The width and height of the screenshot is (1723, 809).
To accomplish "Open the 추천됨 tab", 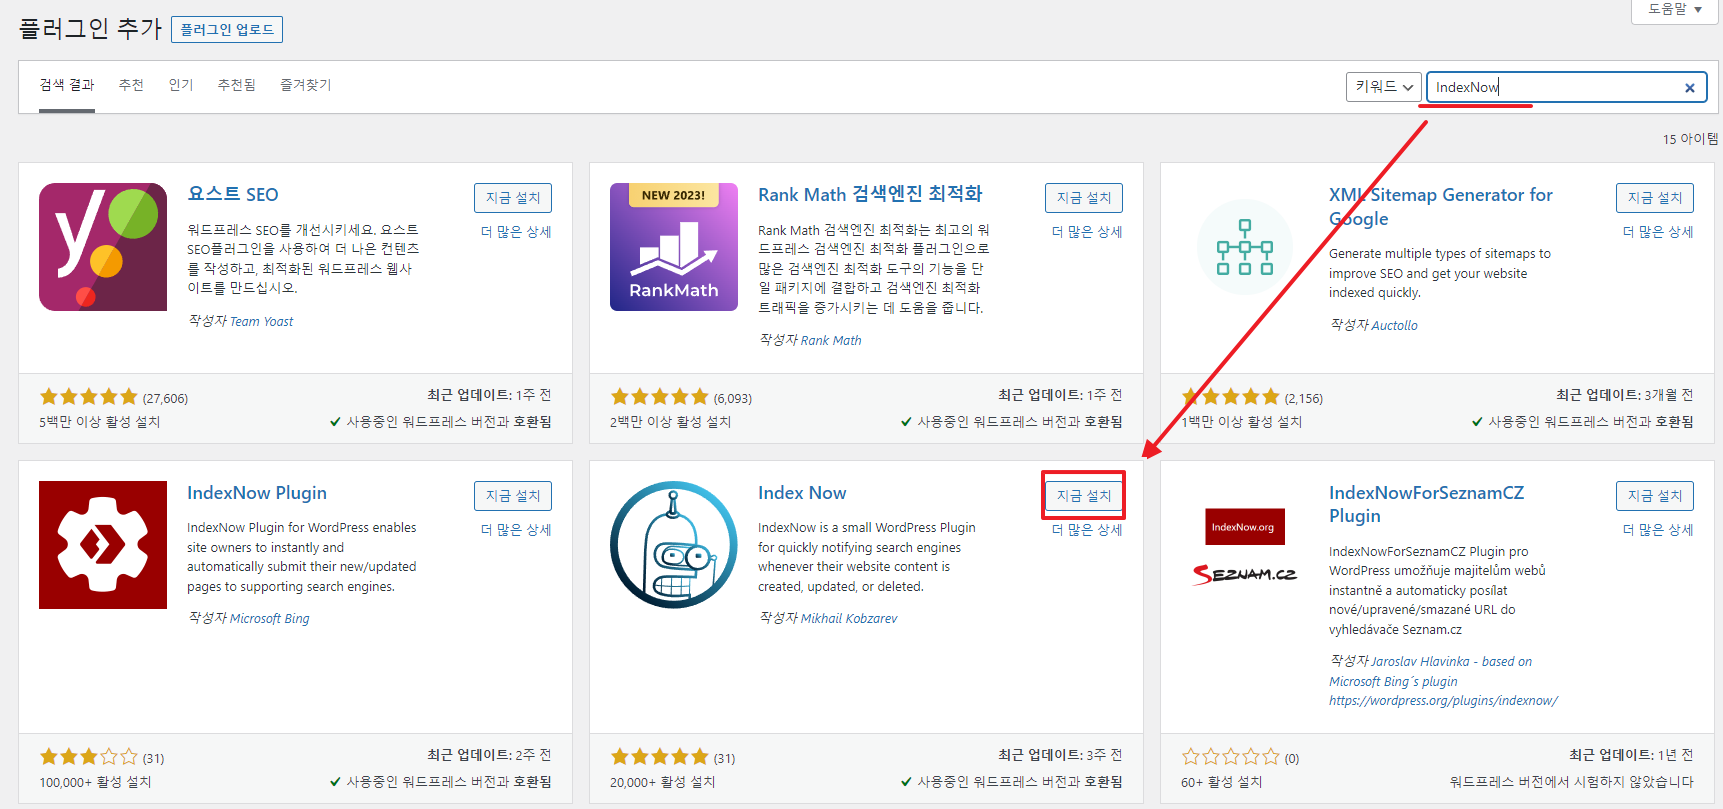I will (x=236, y=86).
